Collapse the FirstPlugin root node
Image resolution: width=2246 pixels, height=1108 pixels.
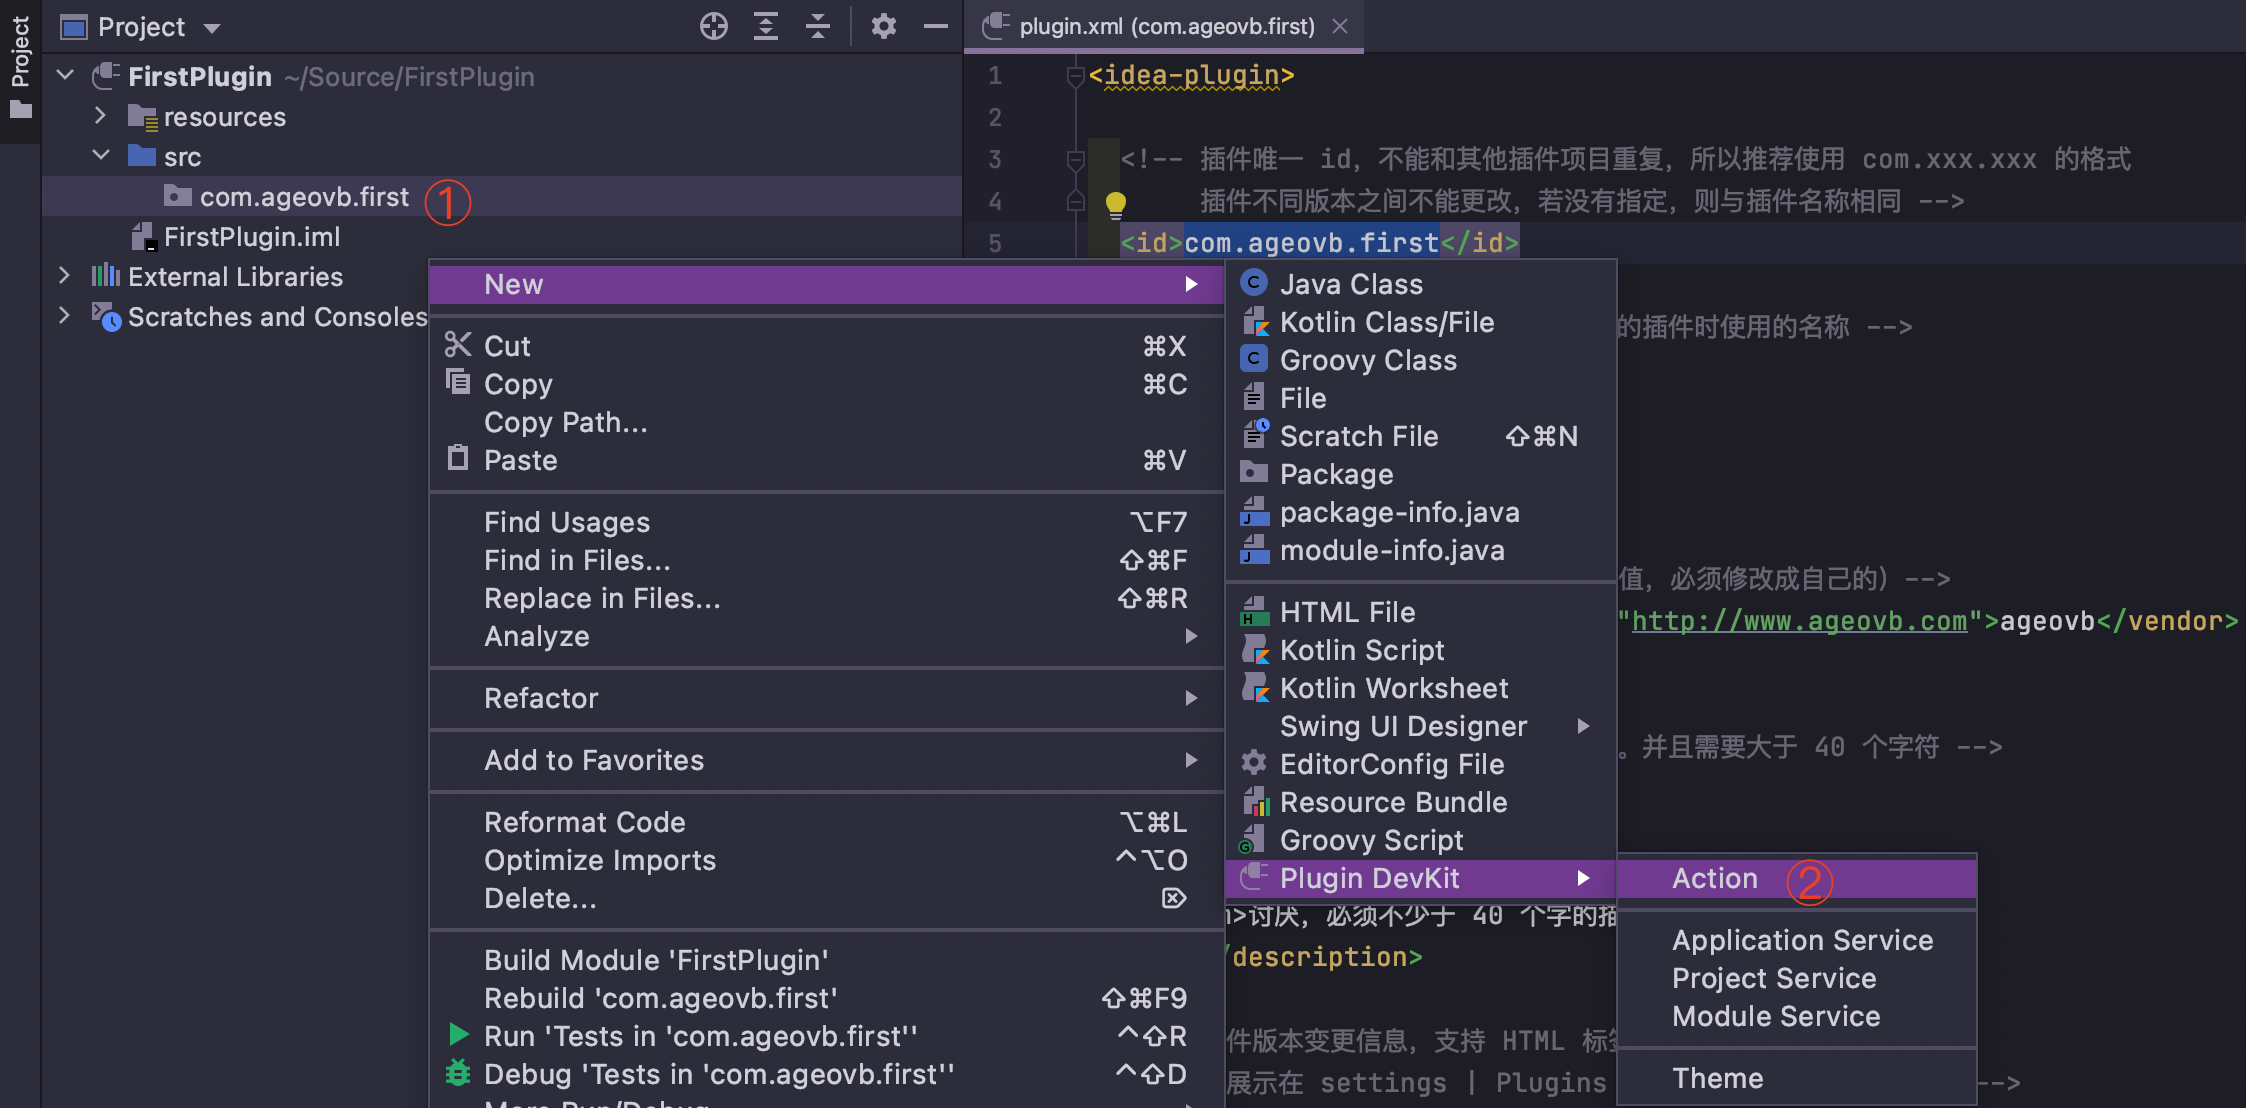click(66, 75)
